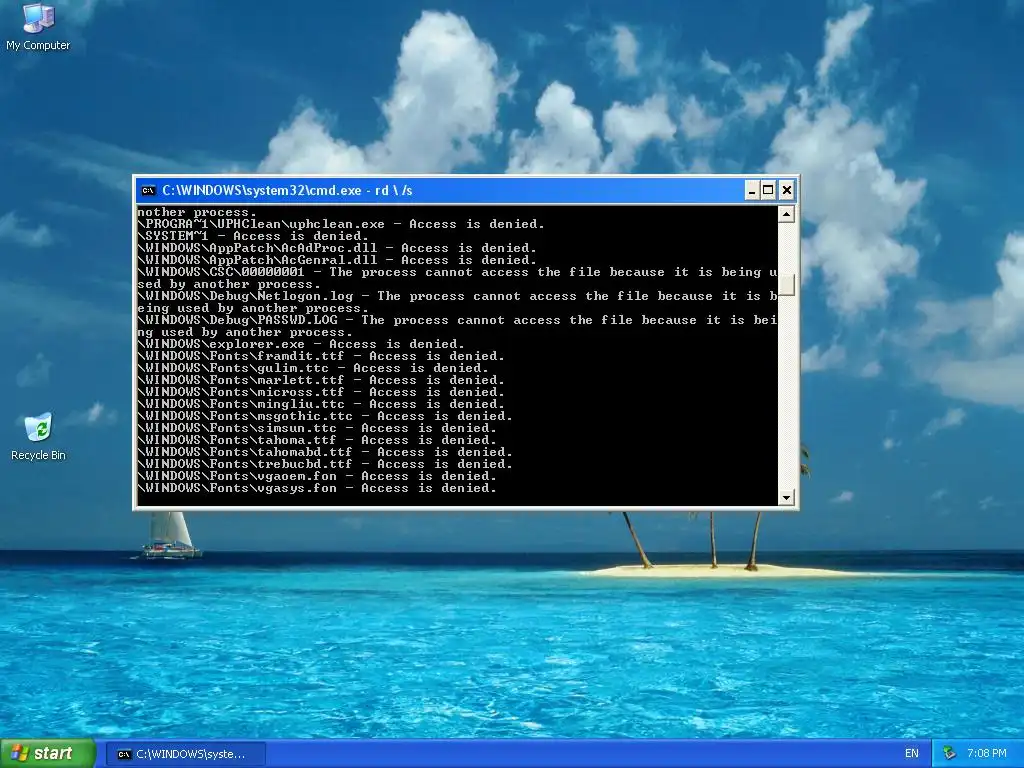Select the Recycle Bin desktop icon
1024x768 pixels.
click(38, 436)
